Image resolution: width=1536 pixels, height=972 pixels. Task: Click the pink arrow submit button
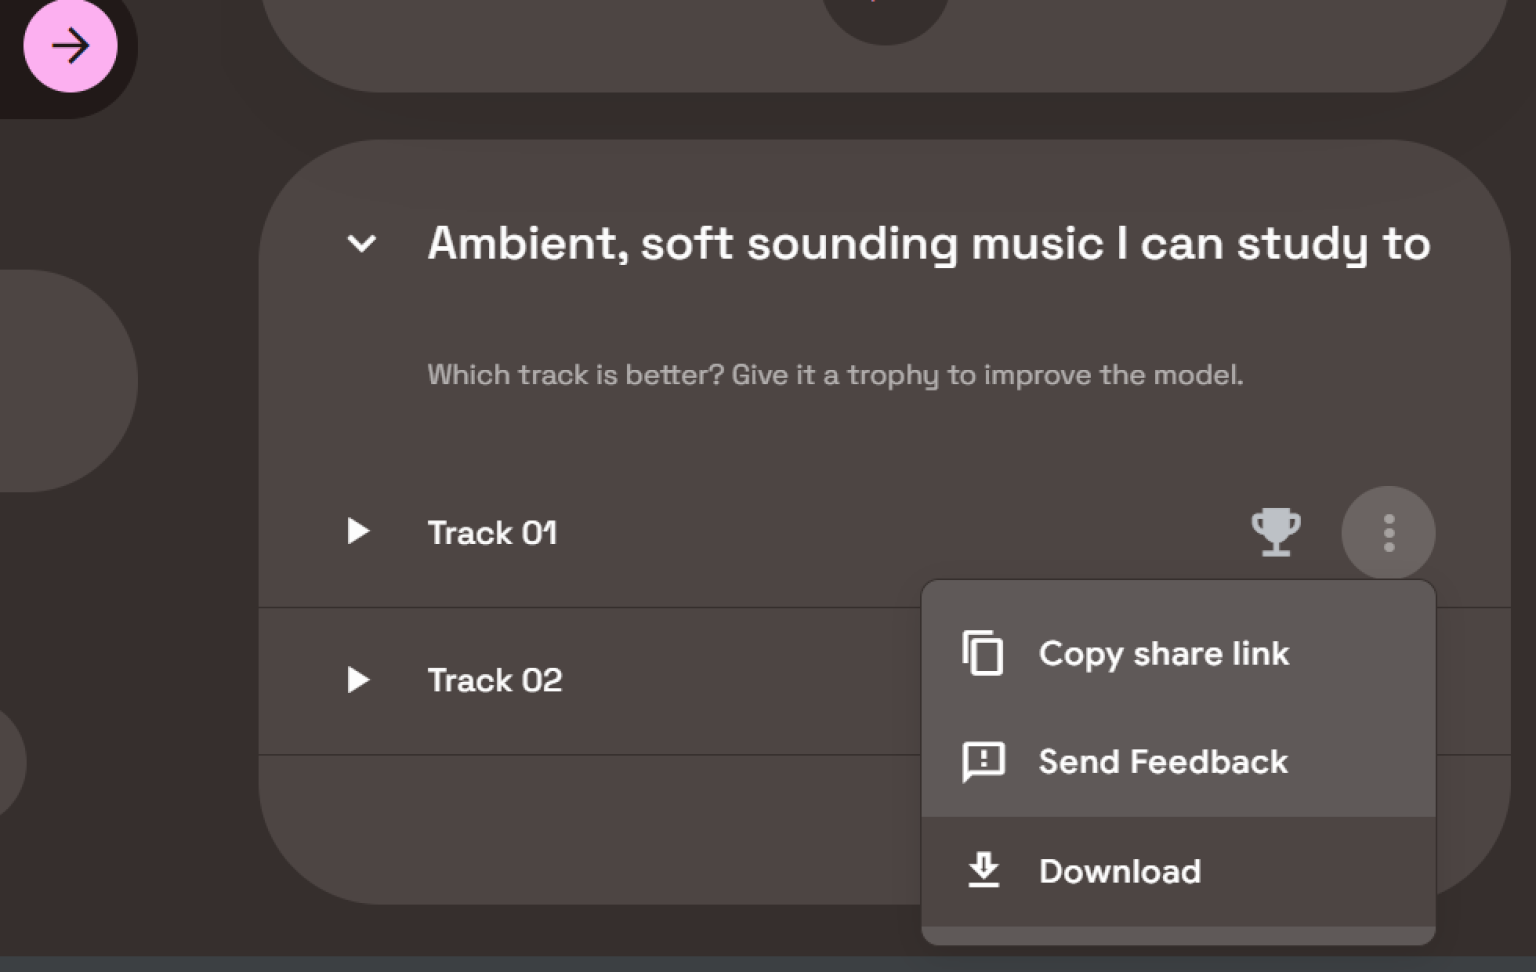click(x=70, y=45)
